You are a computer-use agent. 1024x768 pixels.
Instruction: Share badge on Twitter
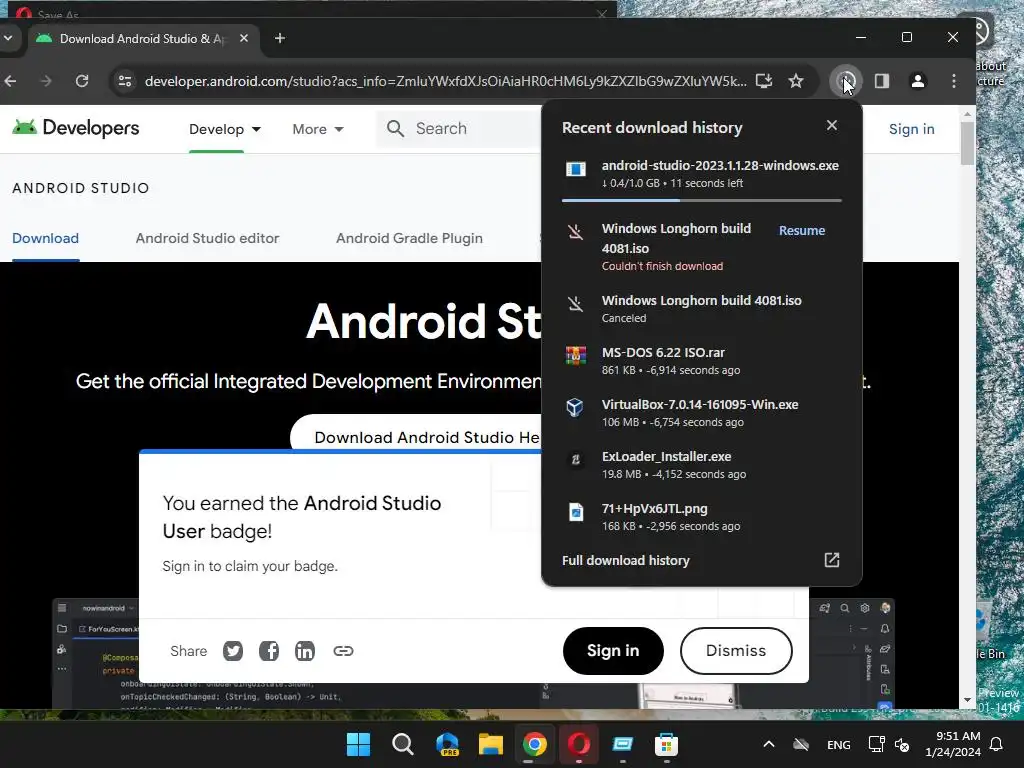click(x=232, y=651)
